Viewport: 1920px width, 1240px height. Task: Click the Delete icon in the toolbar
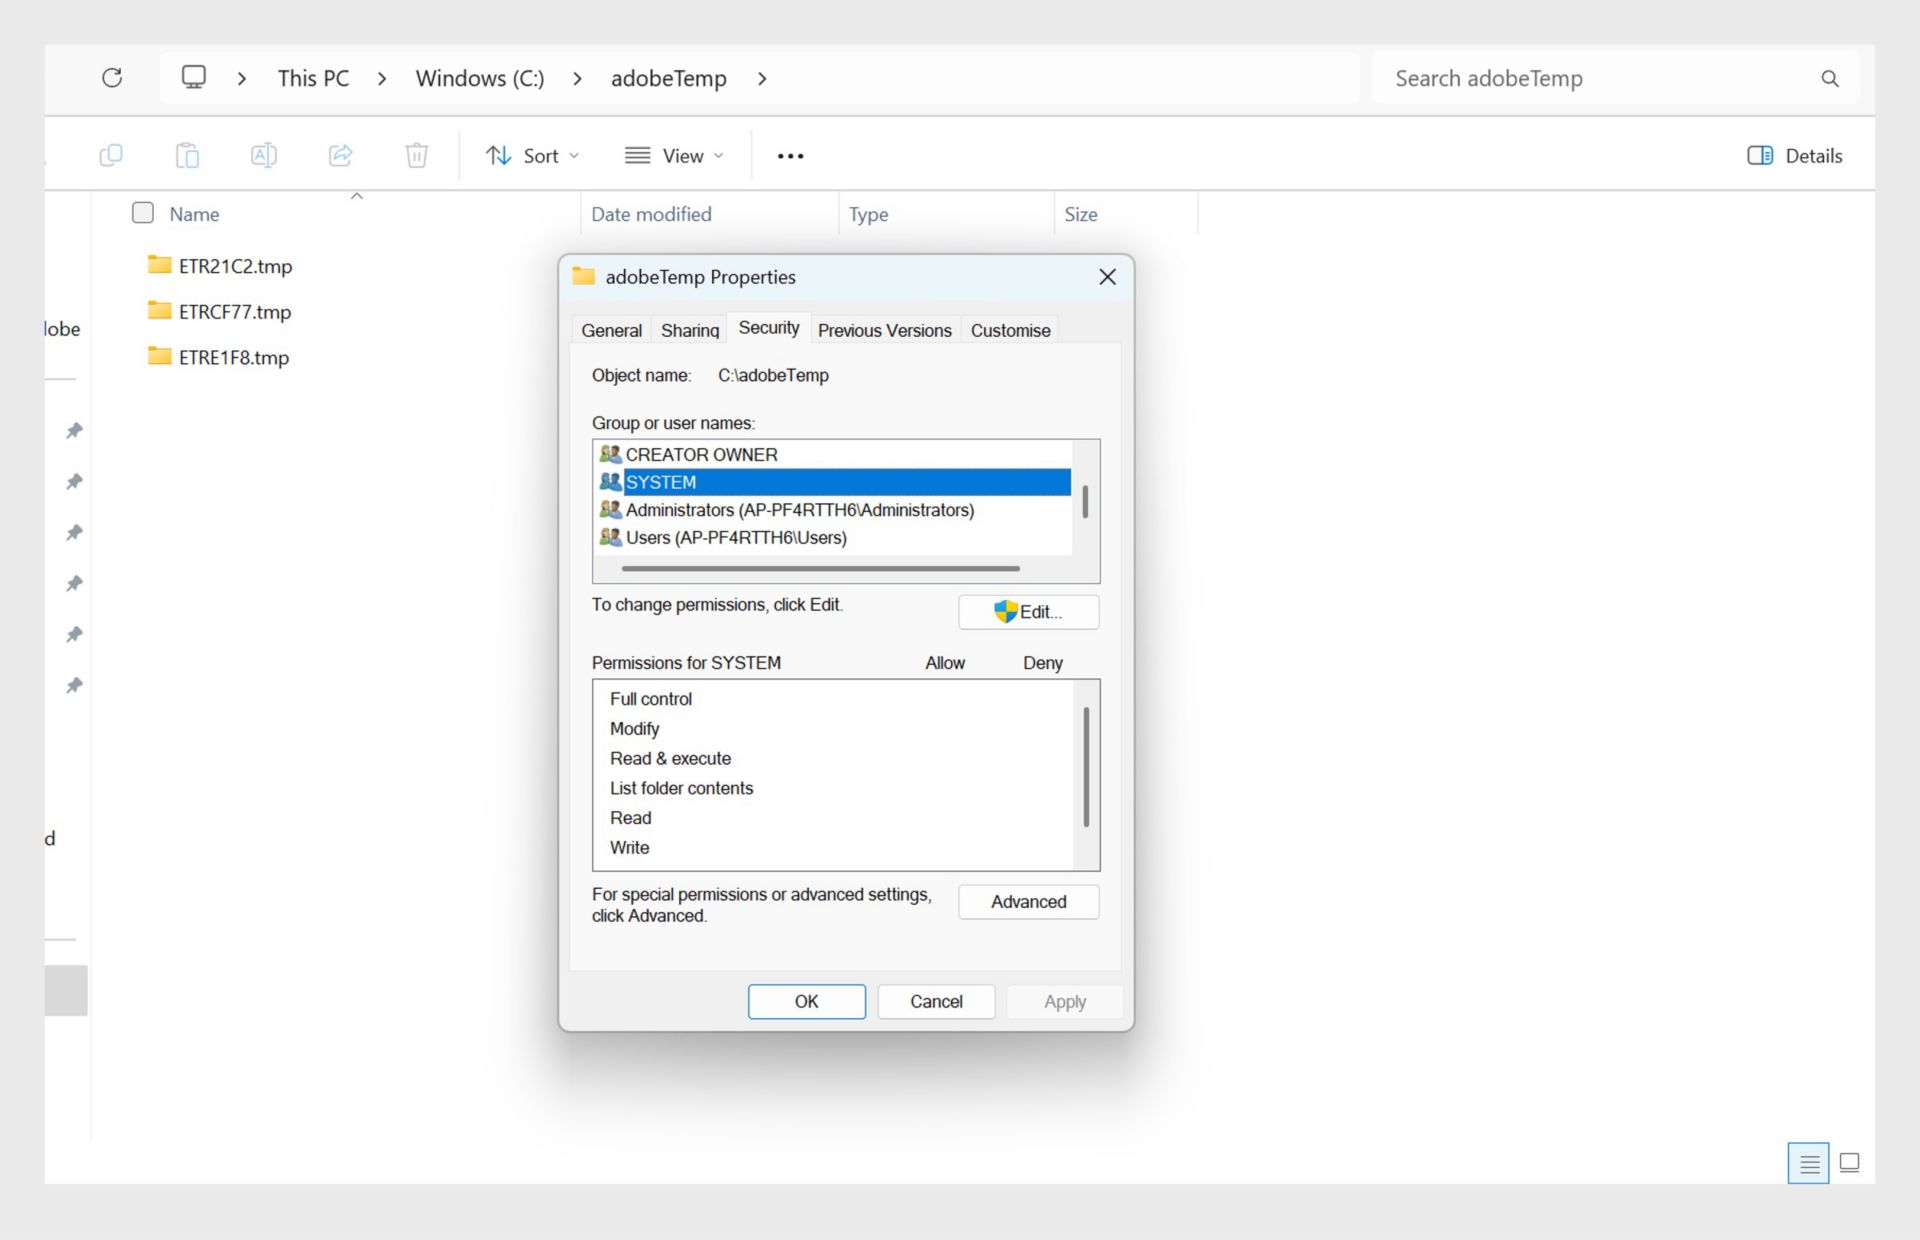coord(416,155)
